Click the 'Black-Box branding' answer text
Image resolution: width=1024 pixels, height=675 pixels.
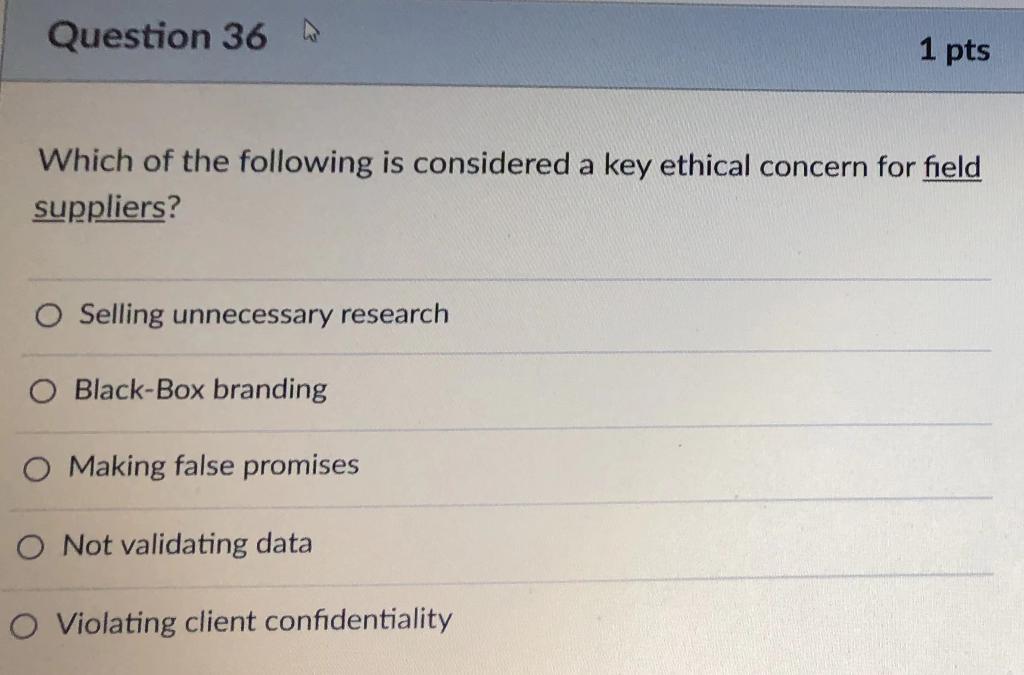[x=199, y=390]
